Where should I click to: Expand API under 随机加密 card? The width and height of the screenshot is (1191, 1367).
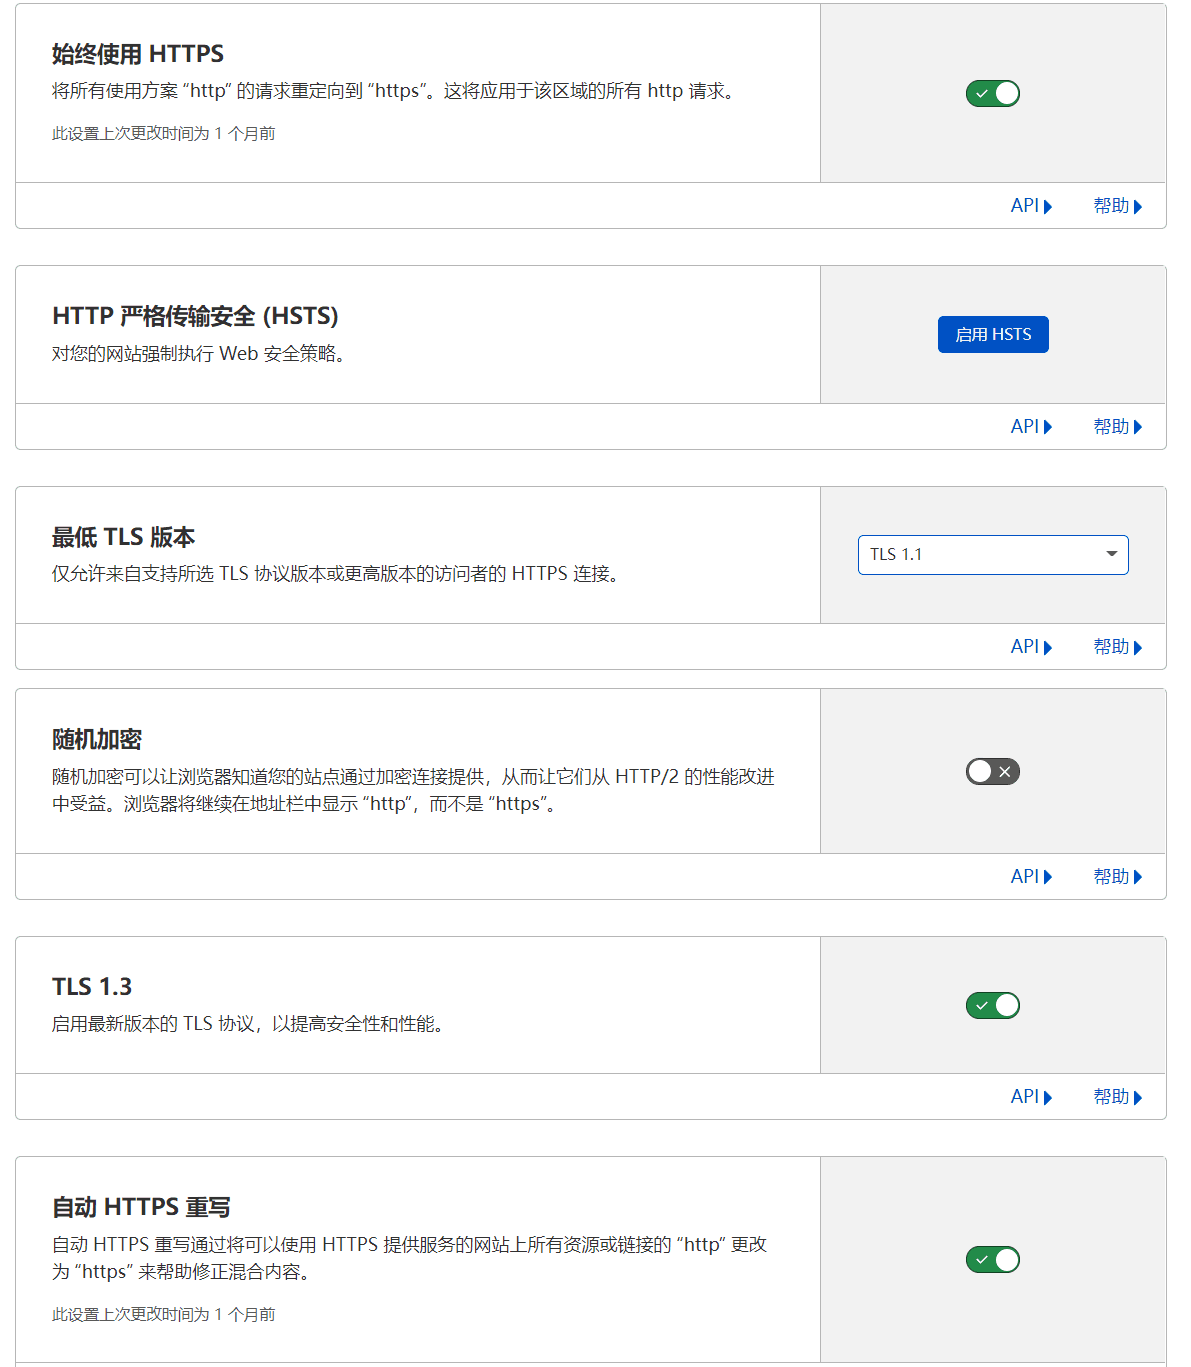[x=1030, y=877]
